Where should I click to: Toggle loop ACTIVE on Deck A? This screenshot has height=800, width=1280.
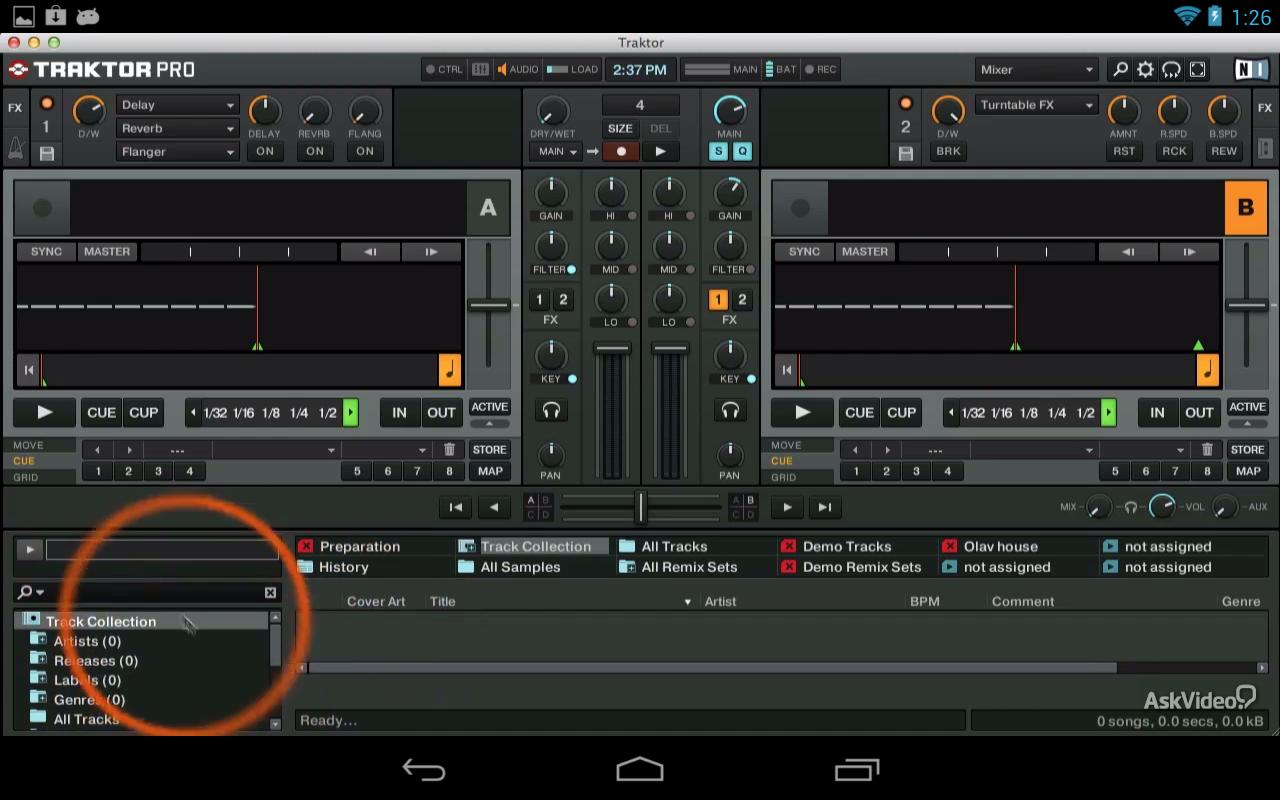[489, 407]
